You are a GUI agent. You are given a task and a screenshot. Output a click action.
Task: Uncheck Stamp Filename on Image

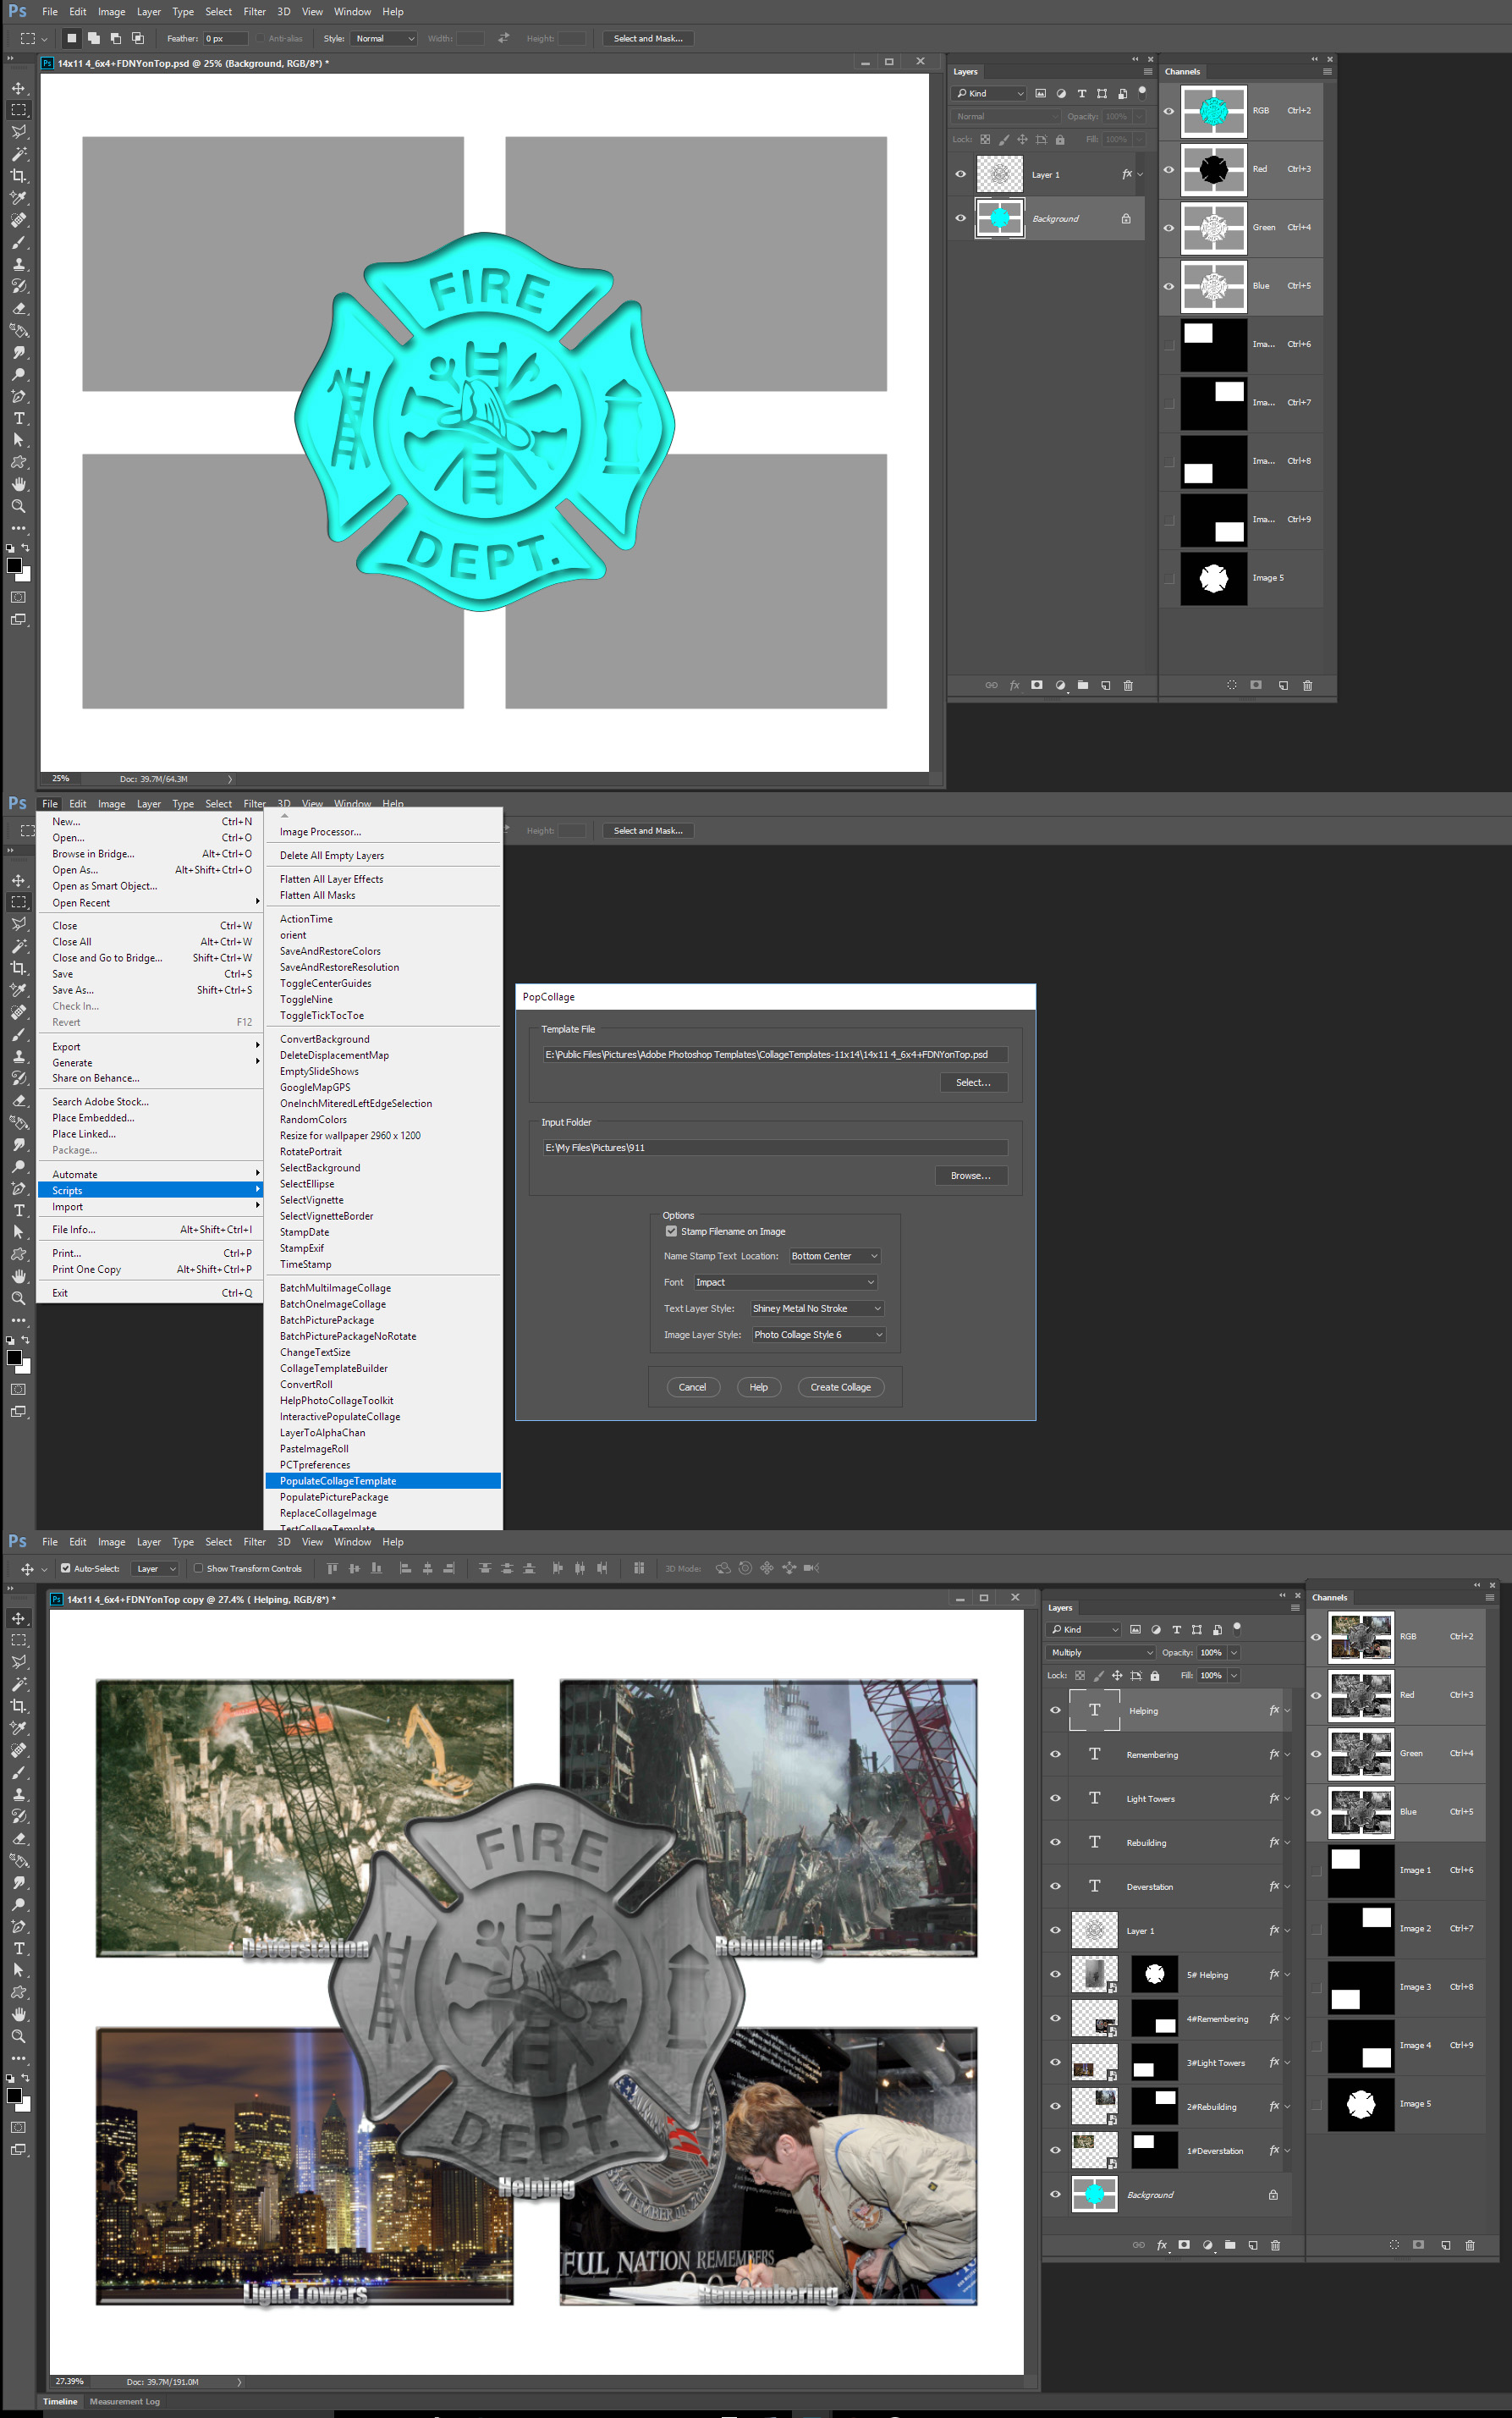click(671, 1231)
